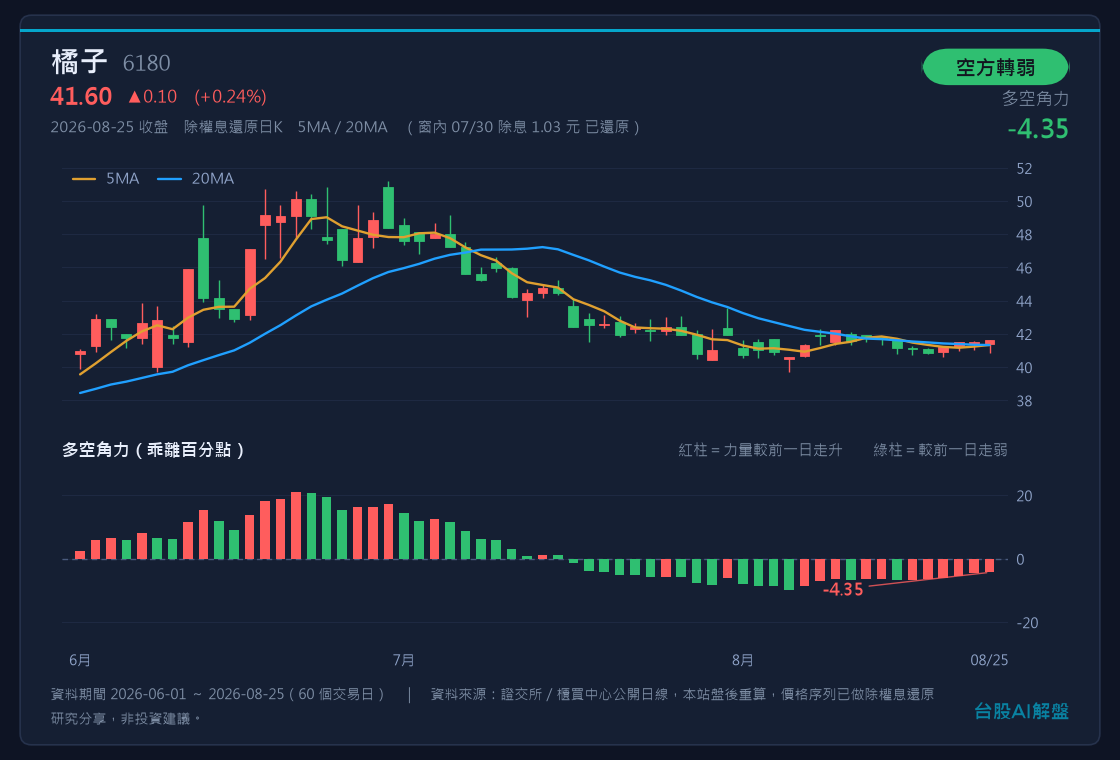Click the 研究分享，非投資建議 disclaimer
This screenshot has height=760, width=1120.
(x=126, y=719)
